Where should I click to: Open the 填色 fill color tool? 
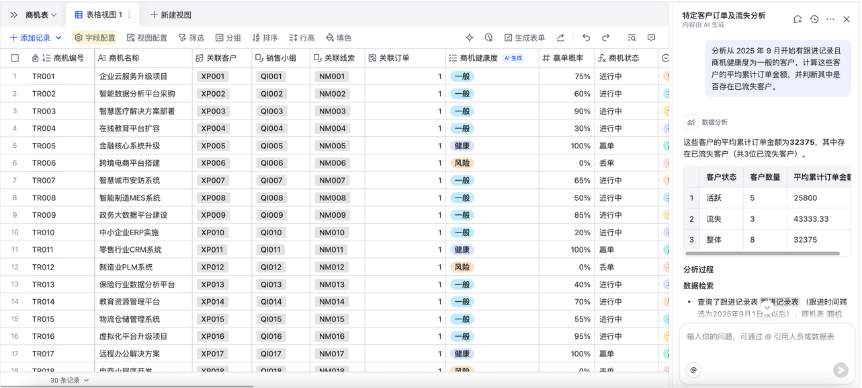tap(338, 38)
